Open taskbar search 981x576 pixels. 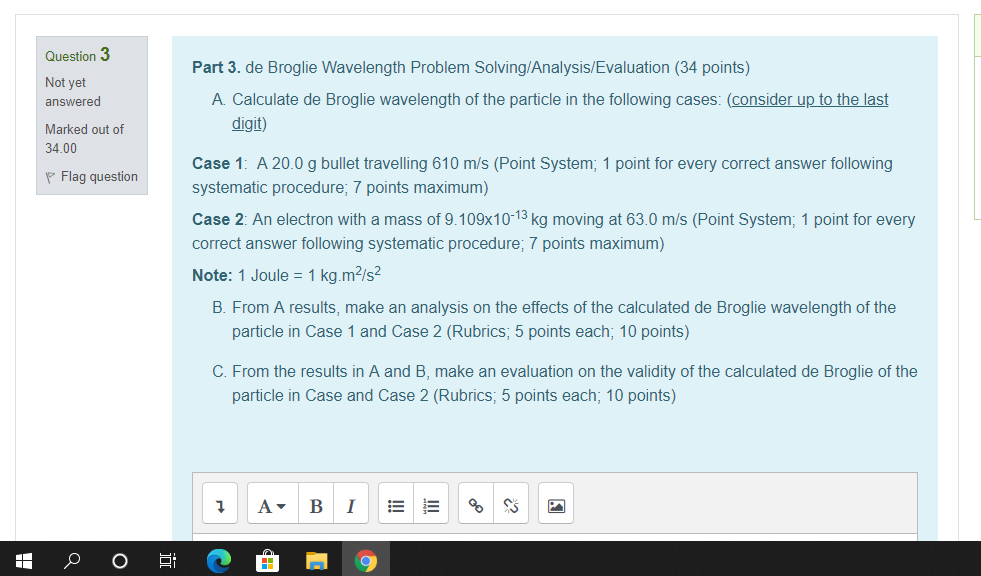tap(71, 560)
